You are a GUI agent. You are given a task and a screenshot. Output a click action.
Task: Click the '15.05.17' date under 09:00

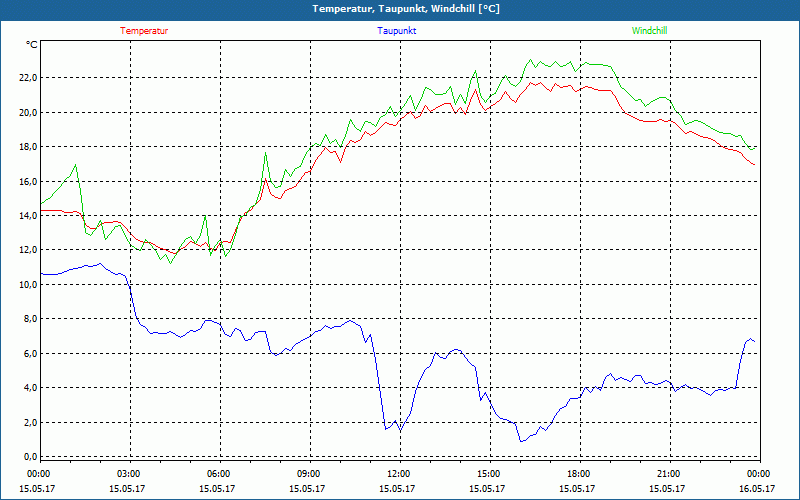pos(307,488)
